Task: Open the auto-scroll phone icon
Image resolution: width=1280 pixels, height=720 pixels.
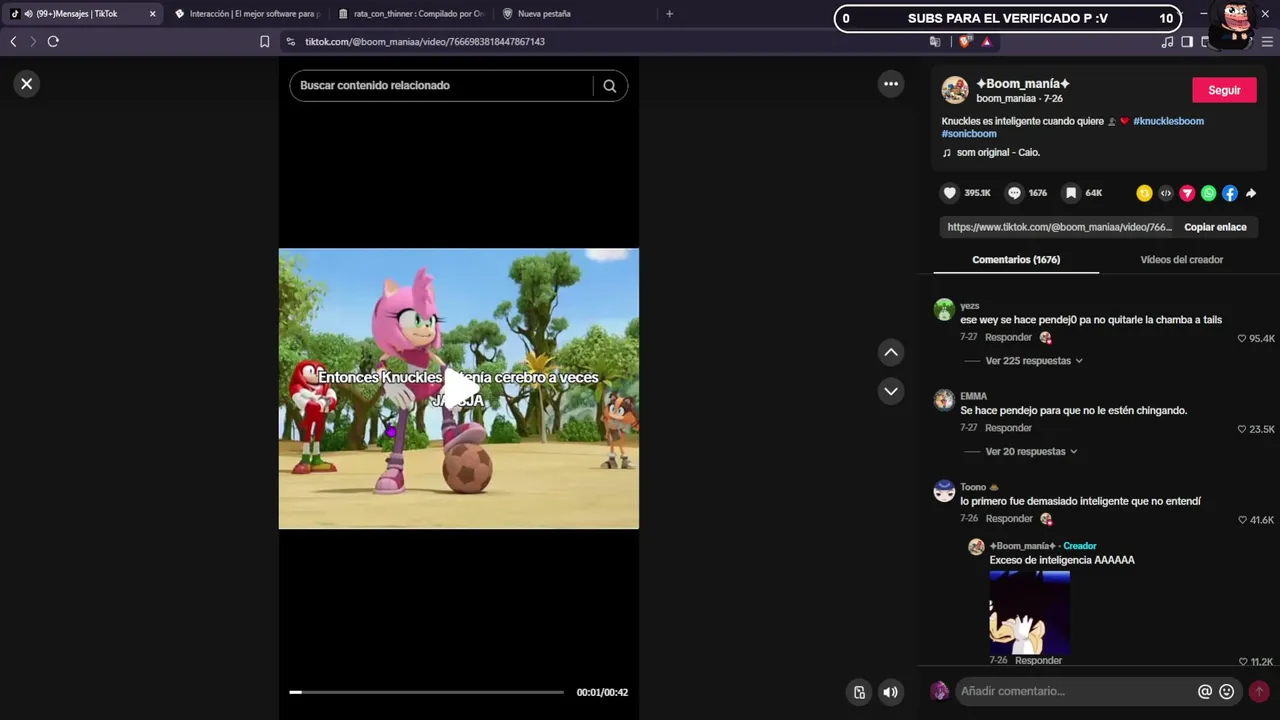Action: point(859,692)
